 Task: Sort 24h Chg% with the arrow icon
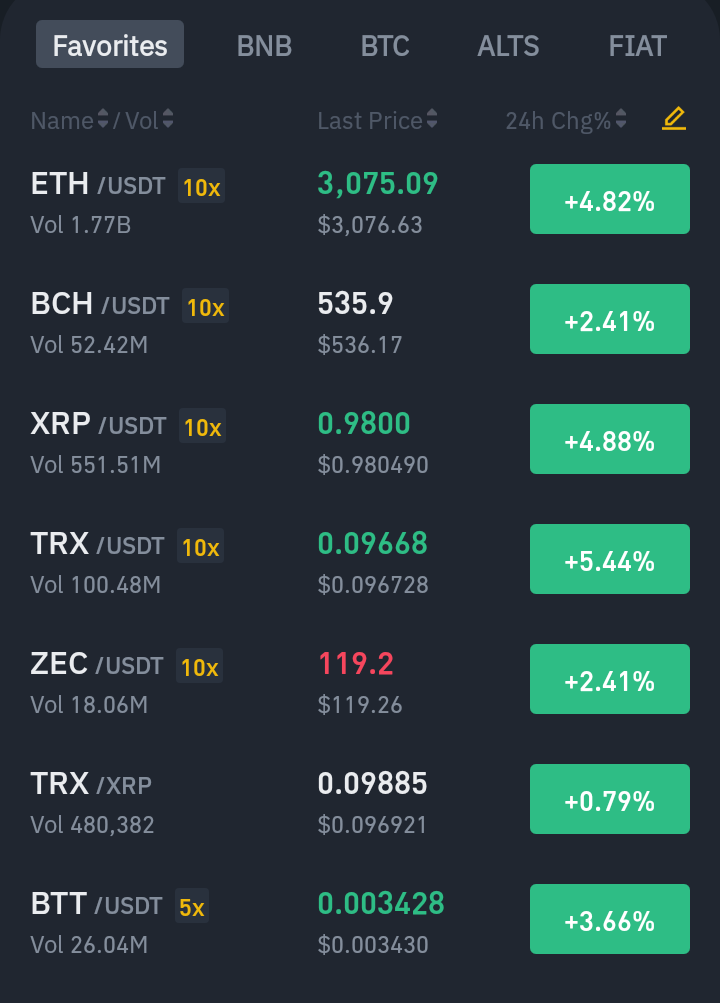[620, 119]
